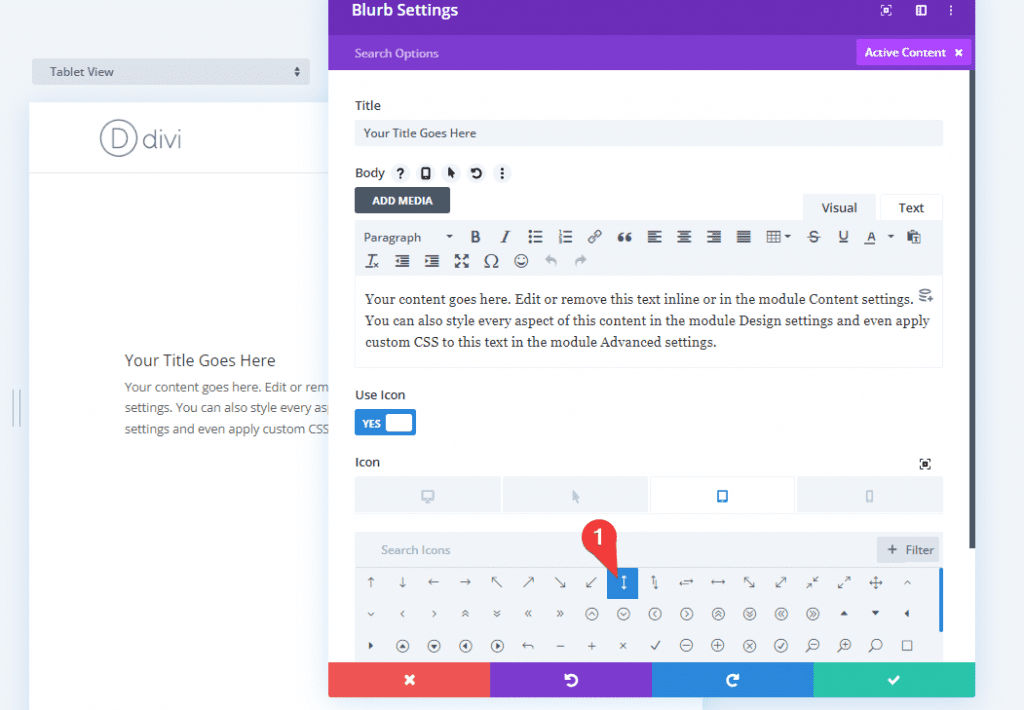
Task: Click purple undo button at bottom
Action: click(x=571, y=680)
